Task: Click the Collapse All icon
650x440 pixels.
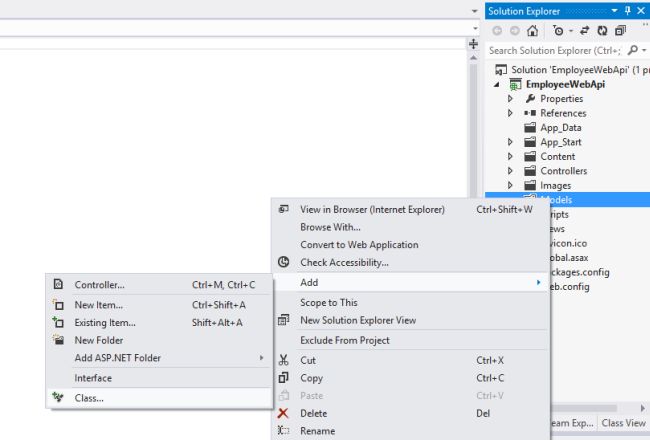Action: click(621, 31)
